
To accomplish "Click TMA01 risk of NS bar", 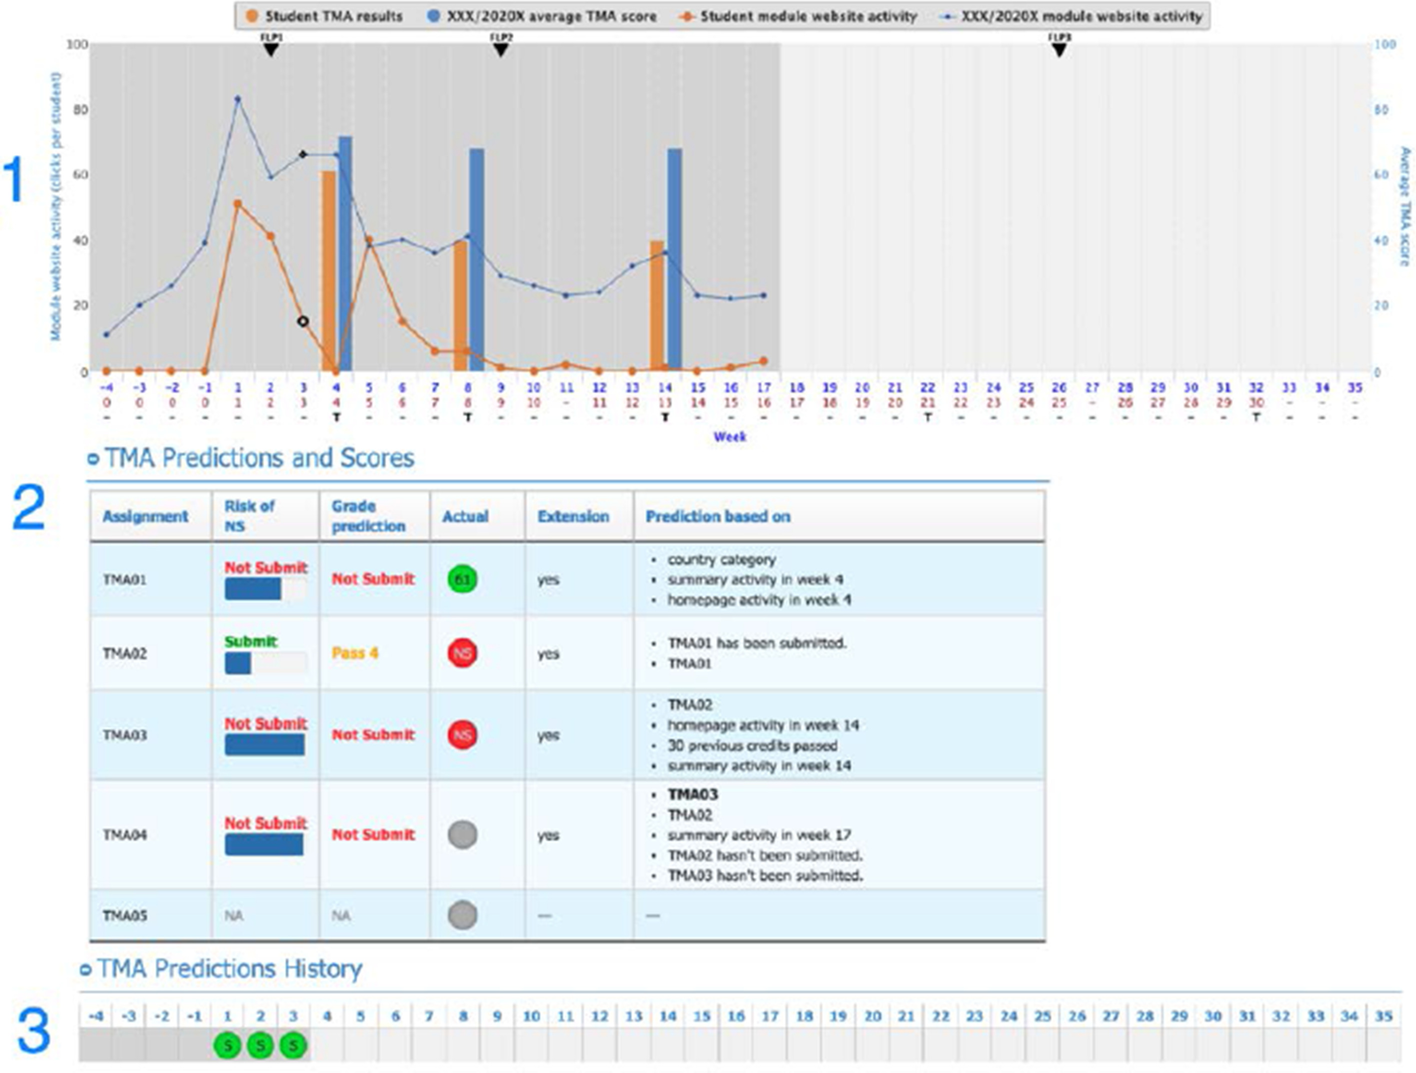I will click(265, 589).
